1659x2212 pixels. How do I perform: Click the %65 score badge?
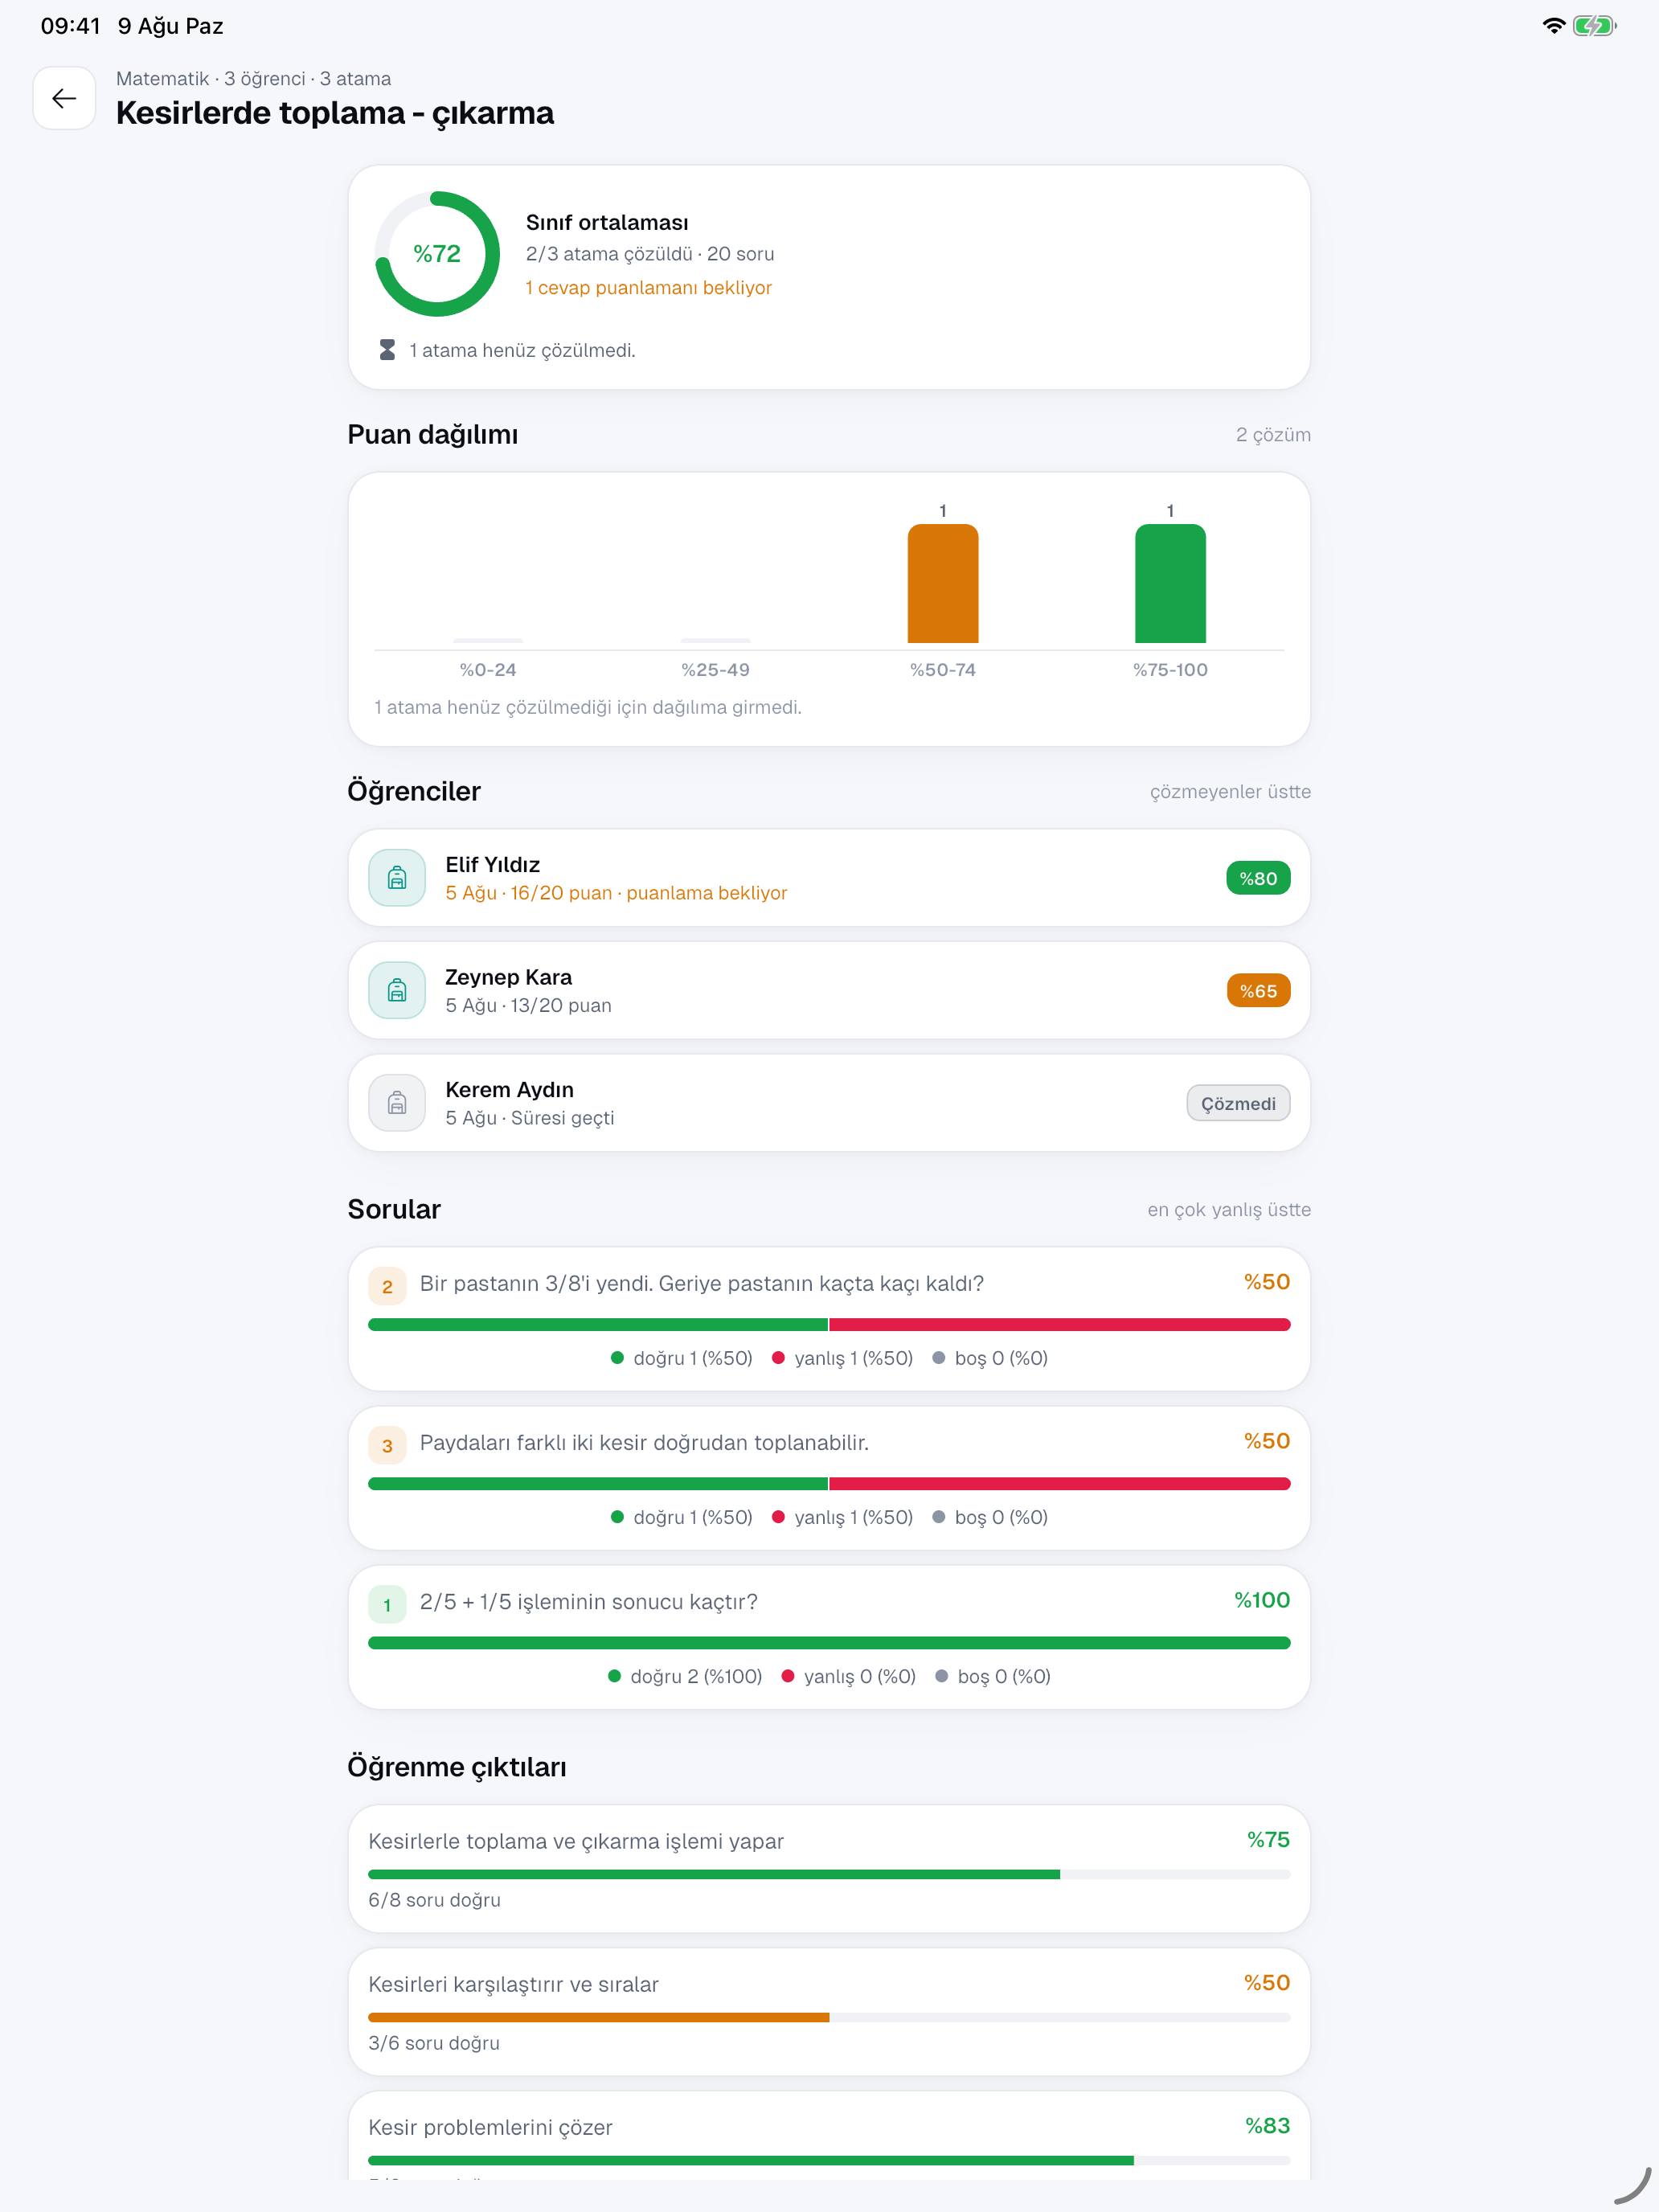pyautogui.click(x=1258, y=991)
